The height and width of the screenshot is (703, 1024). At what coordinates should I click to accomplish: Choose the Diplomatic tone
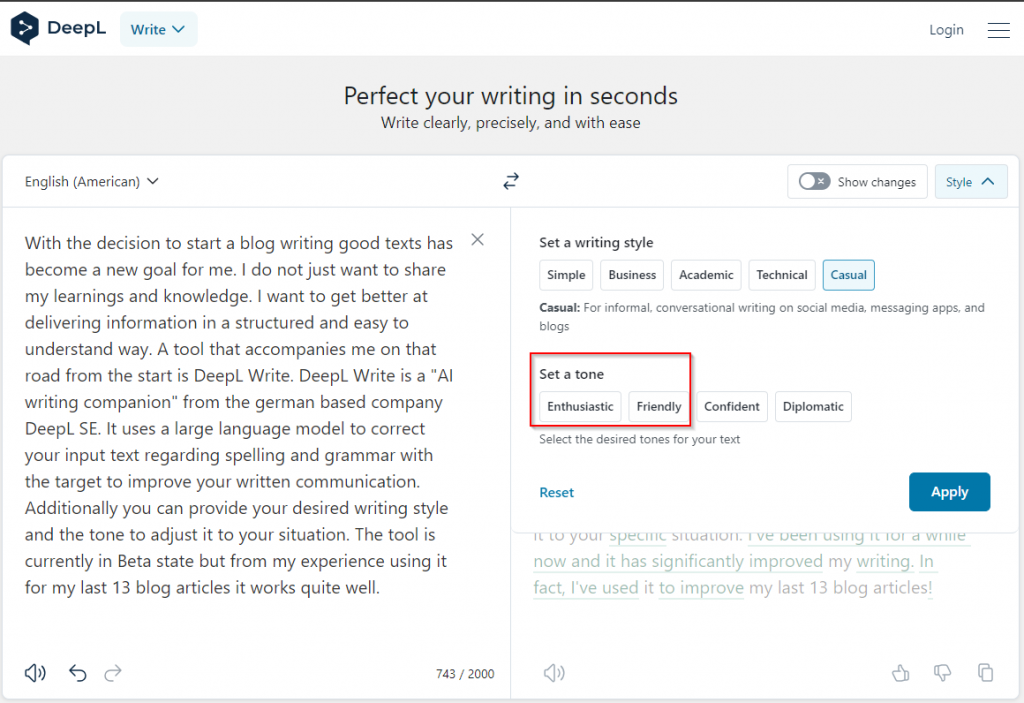tap(813, 406)
